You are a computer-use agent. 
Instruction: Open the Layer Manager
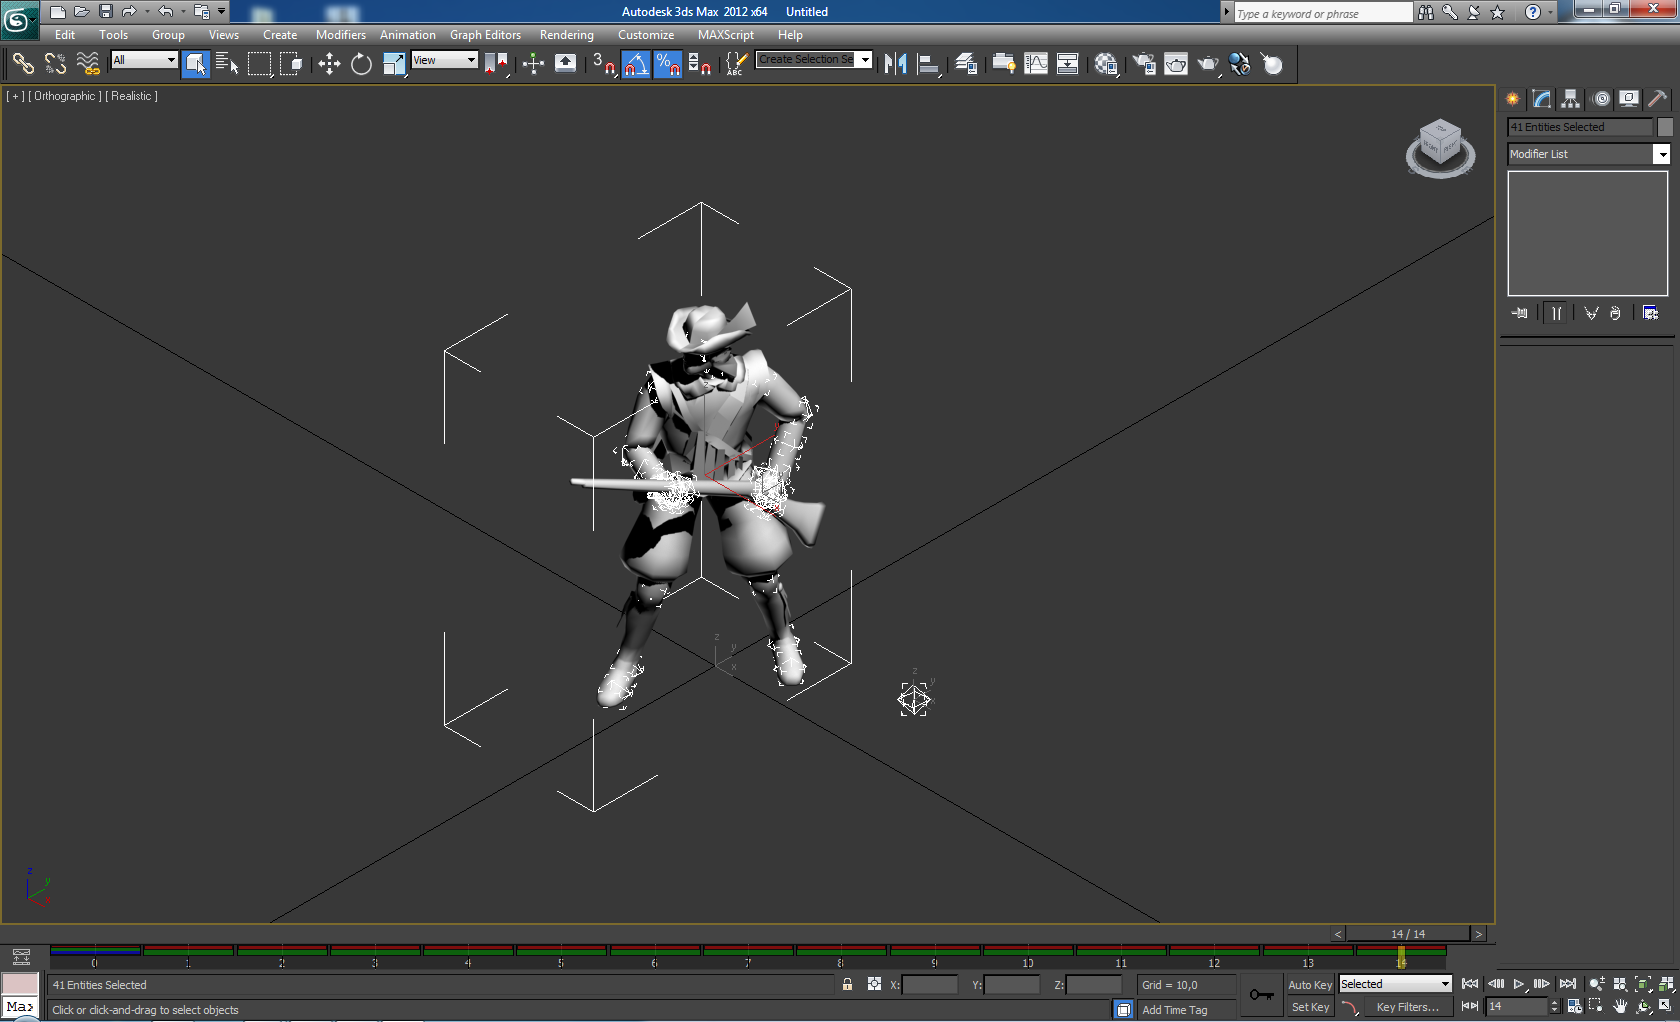966,64
